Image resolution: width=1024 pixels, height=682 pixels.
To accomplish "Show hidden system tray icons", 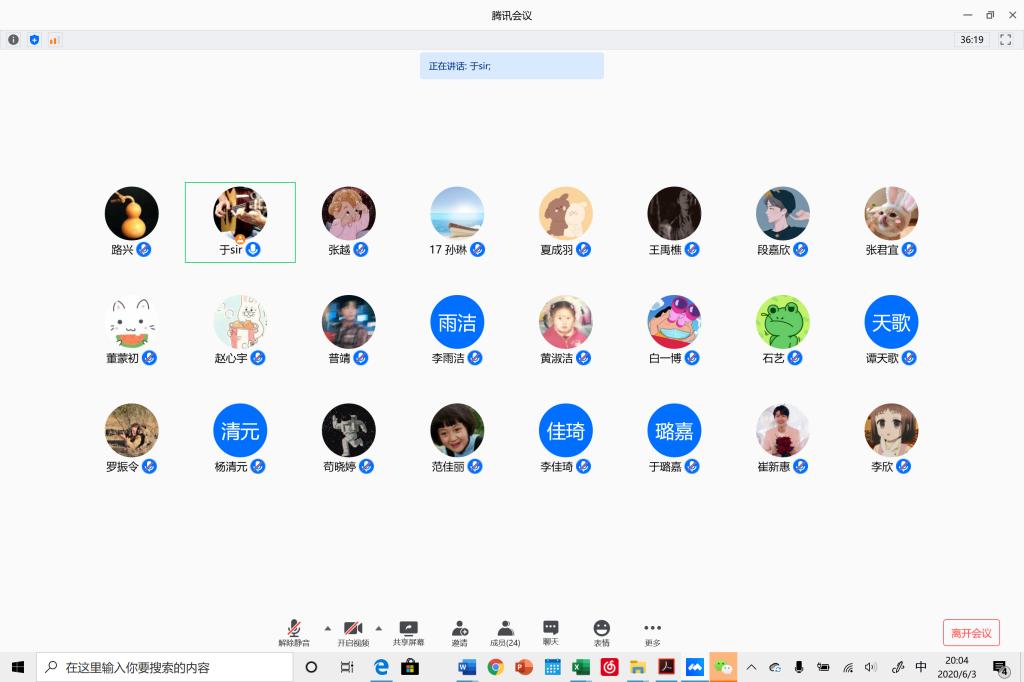I will click(x=751, y=667).
